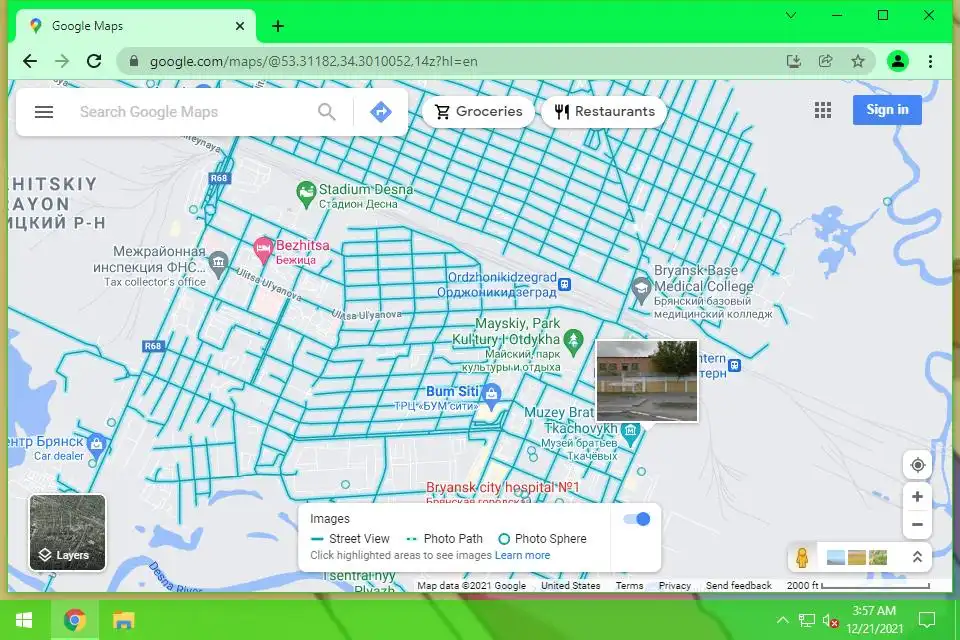Viewport: 960px width, 640px height.
Task: Click the map scale bar 2000 ft
Action: (x=858, y=585)
